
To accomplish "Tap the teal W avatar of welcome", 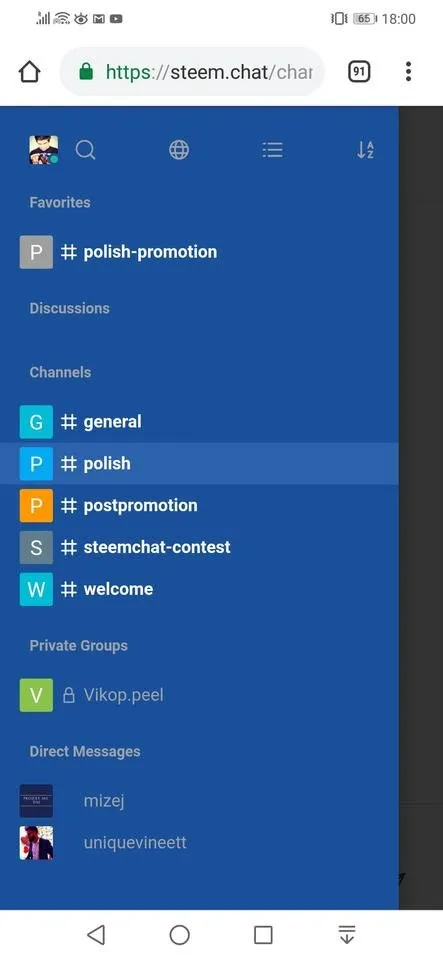I will tap(36, 589).
